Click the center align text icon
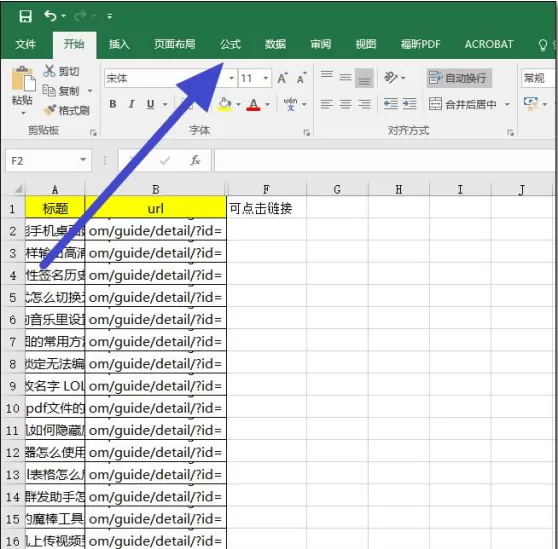558x549 pixels. tap(345, 104)
